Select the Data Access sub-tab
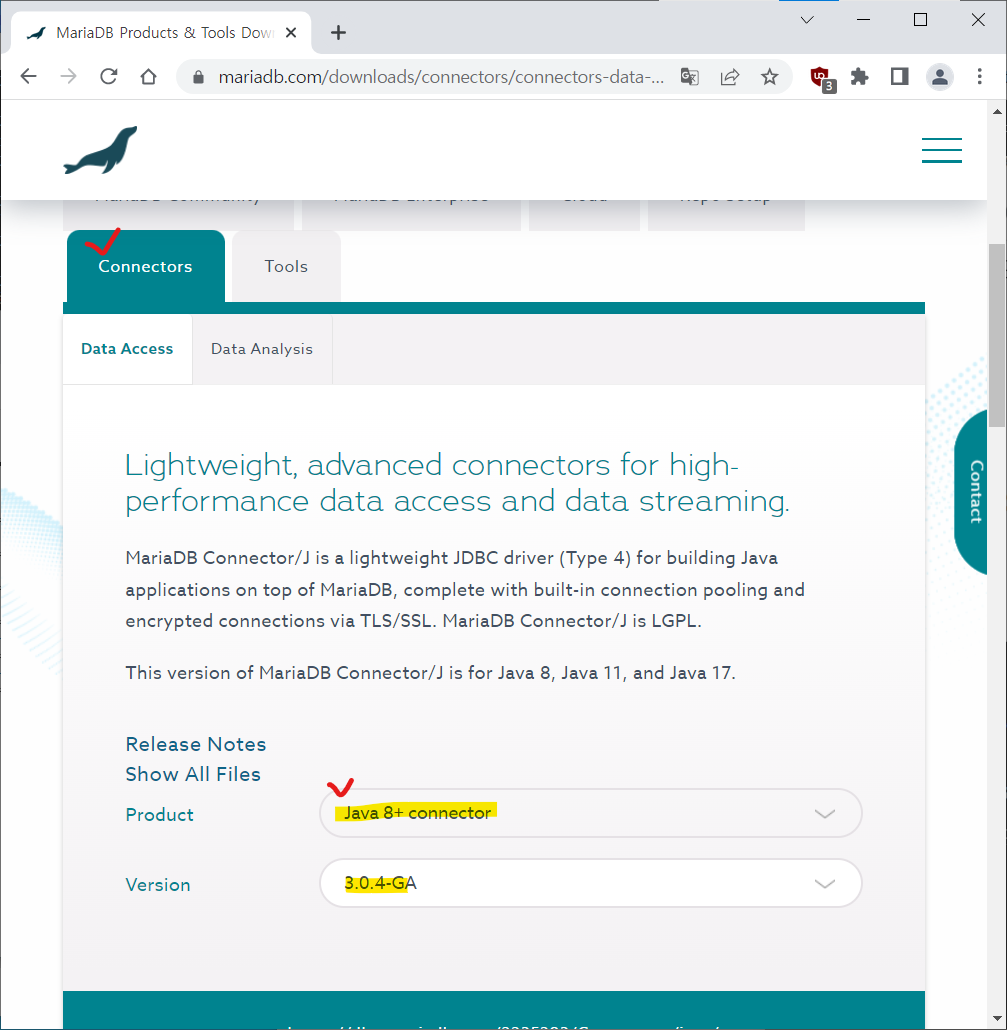Image resolution: width=1007 pixels, height=1030 pixels. (127, 349)
